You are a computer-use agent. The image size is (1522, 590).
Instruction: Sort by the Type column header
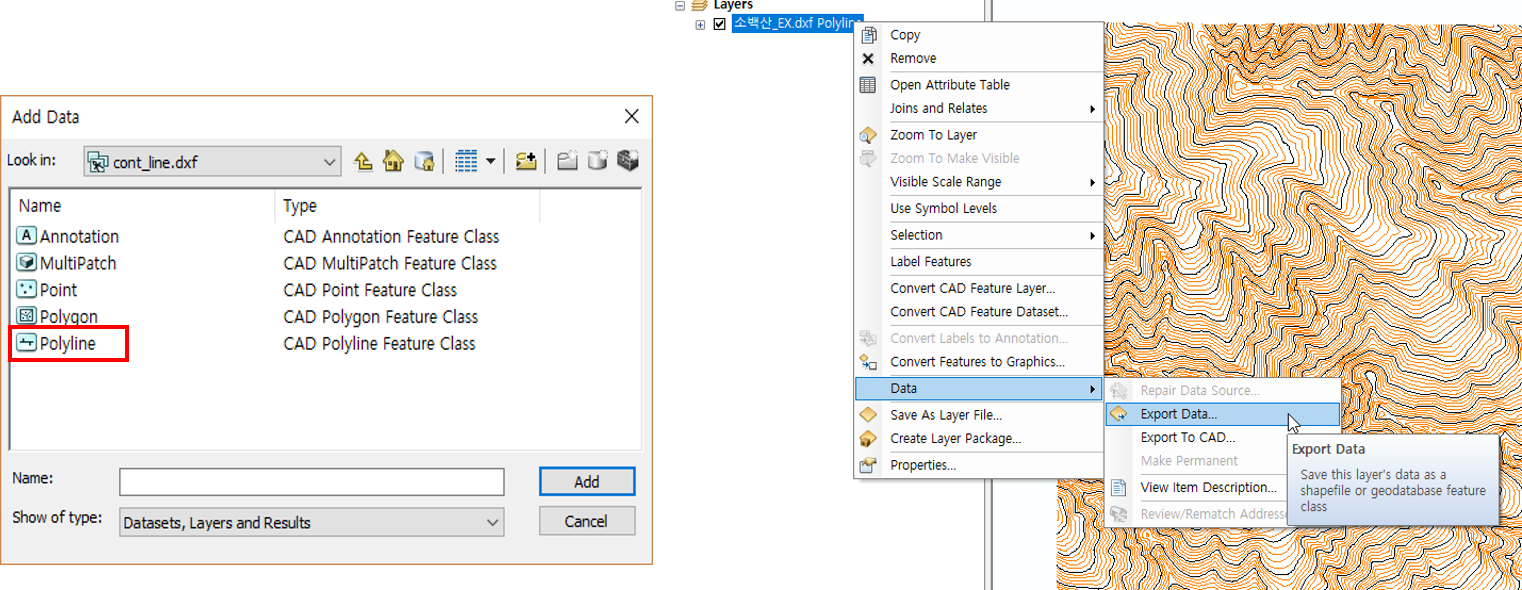point(407,206)
